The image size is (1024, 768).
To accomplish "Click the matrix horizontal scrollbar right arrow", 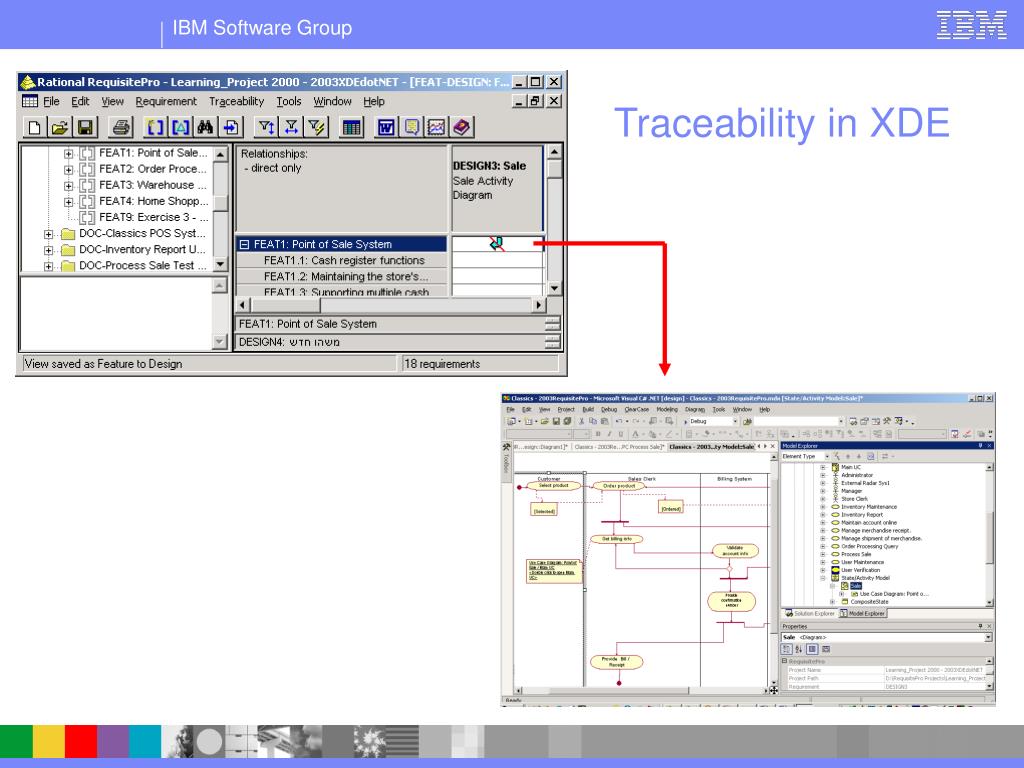I will pos(538,305).
